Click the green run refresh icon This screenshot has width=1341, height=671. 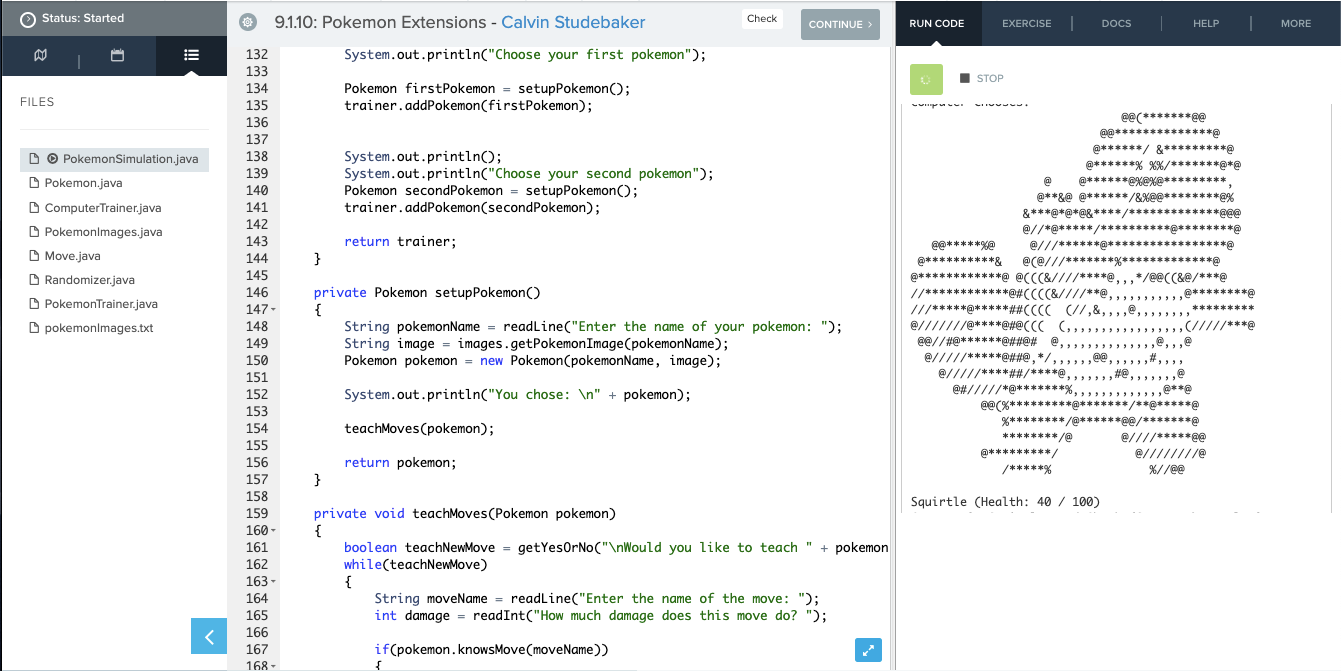[926, 78]
